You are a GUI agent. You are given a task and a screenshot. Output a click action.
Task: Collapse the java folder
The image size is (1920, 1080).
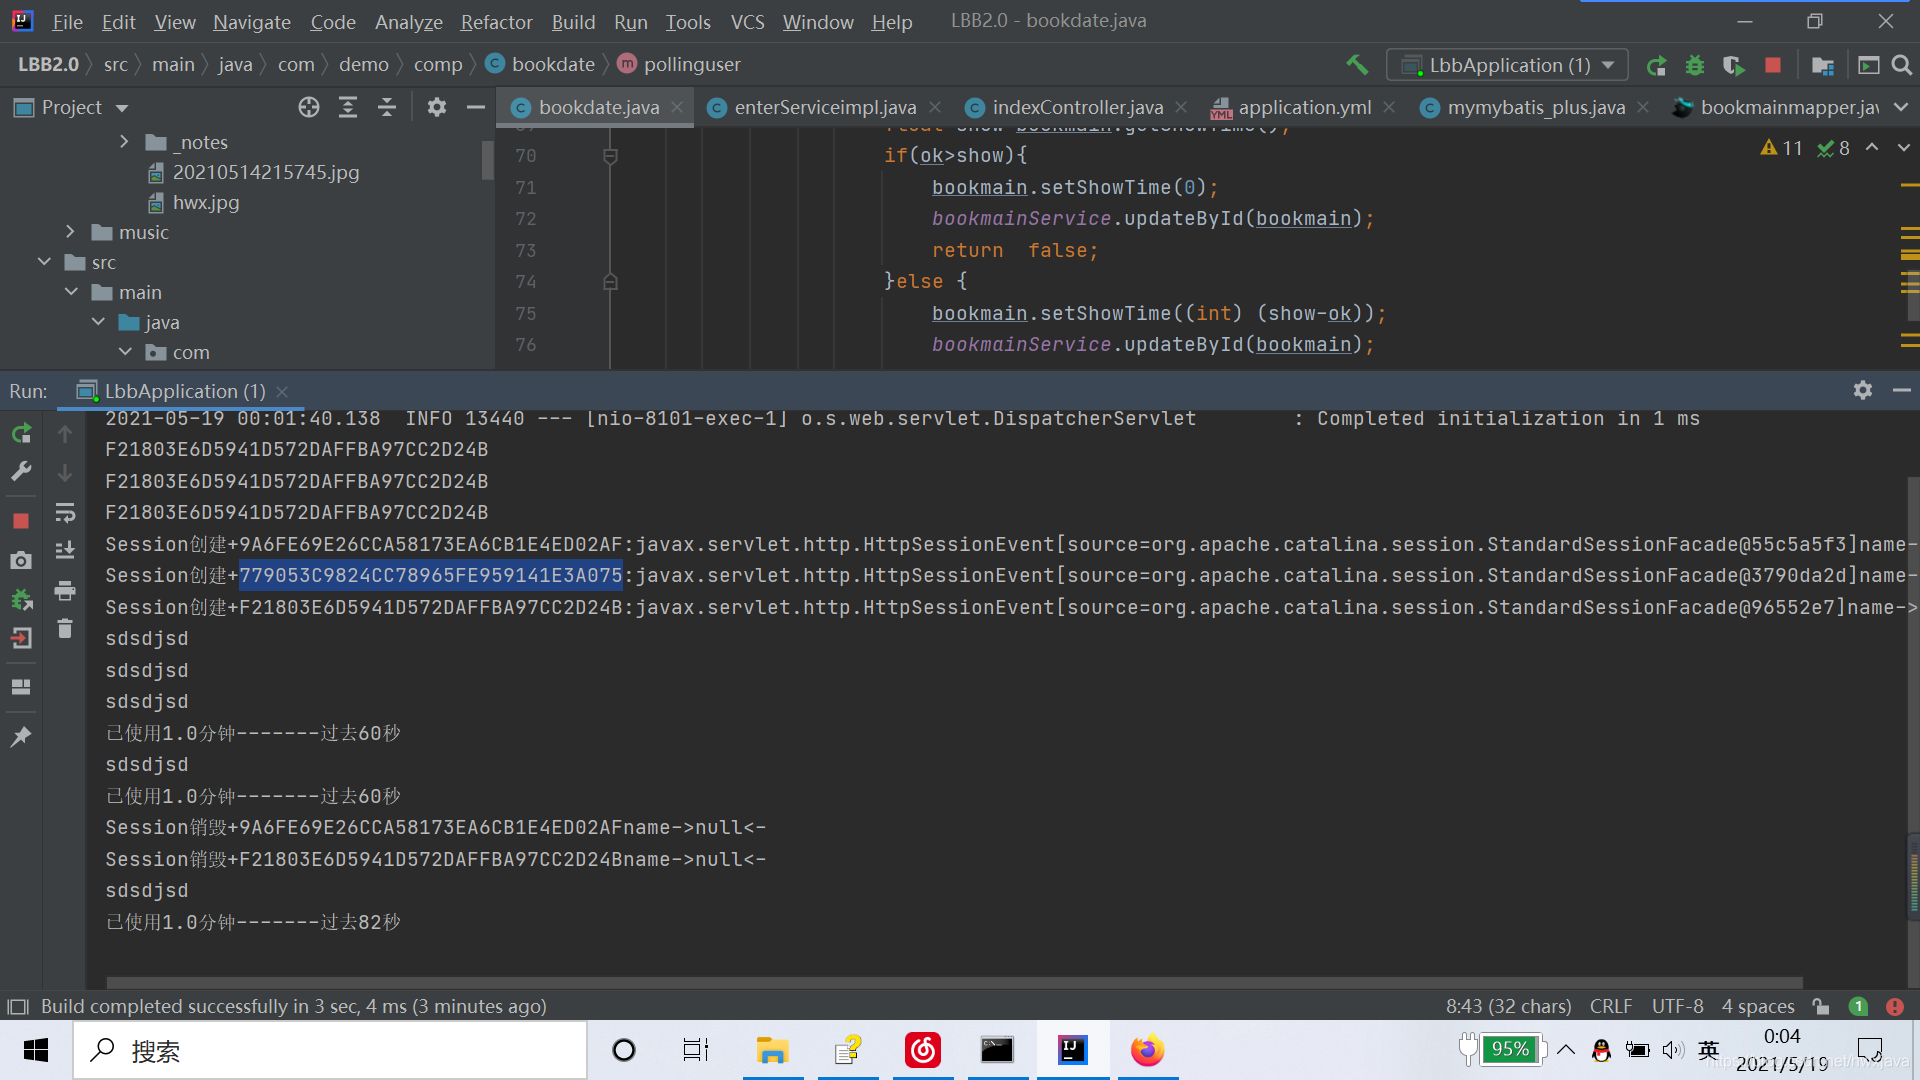click(x=98, y=322)
